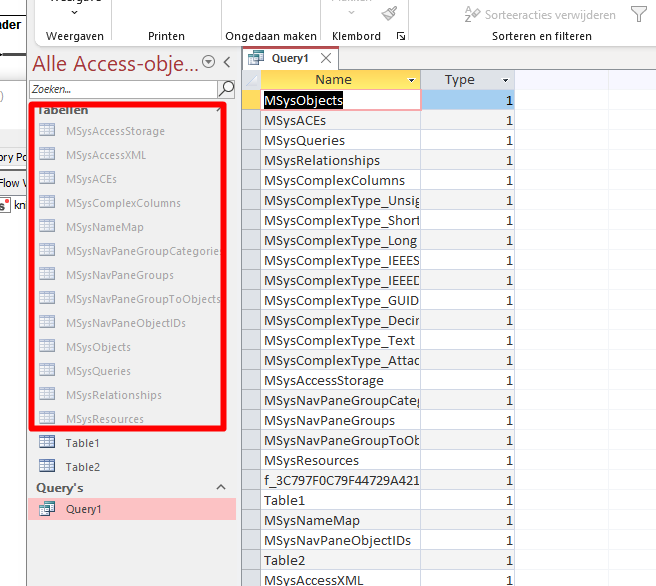Viewport: 656px width, 586px height.
Task: Click the MSysComplexColumns table icon in pane
Action: [47, 202]
